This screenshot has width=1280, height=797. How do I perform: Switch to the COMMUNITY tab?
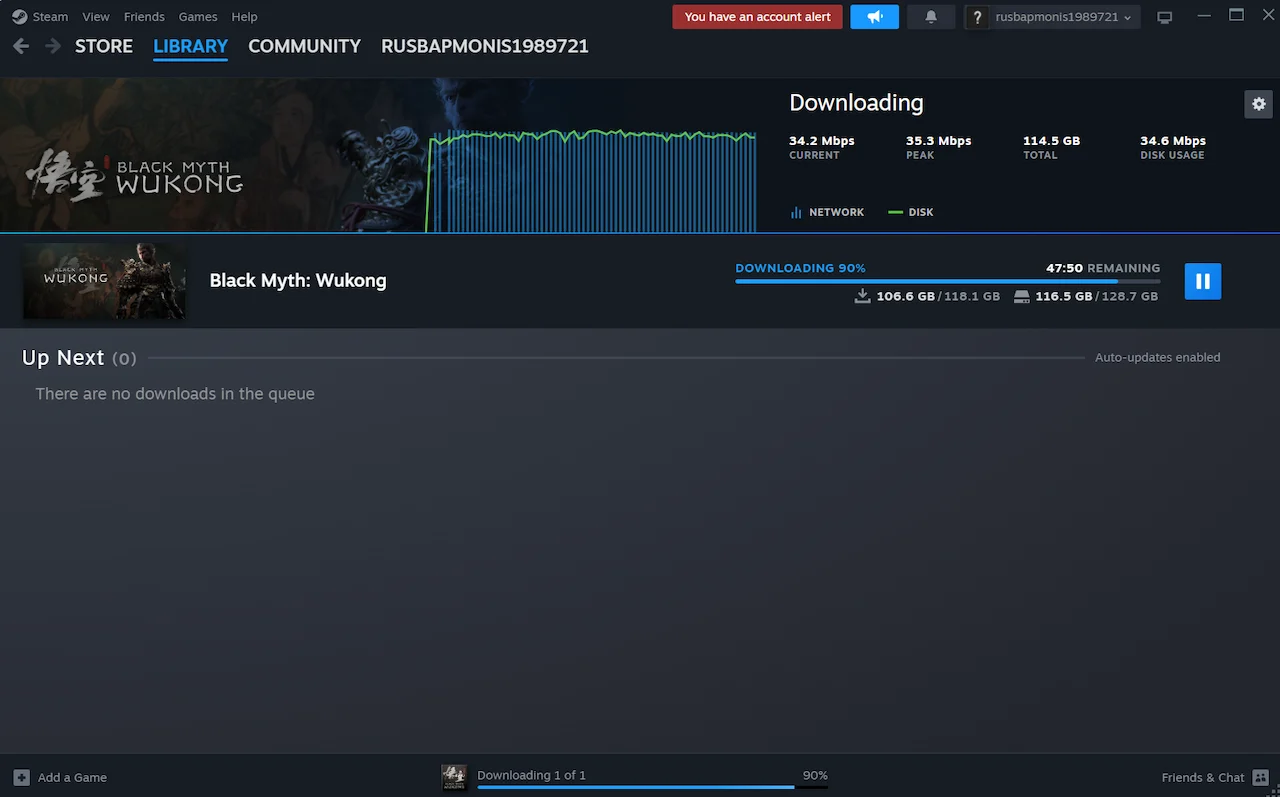pos(304,46)
